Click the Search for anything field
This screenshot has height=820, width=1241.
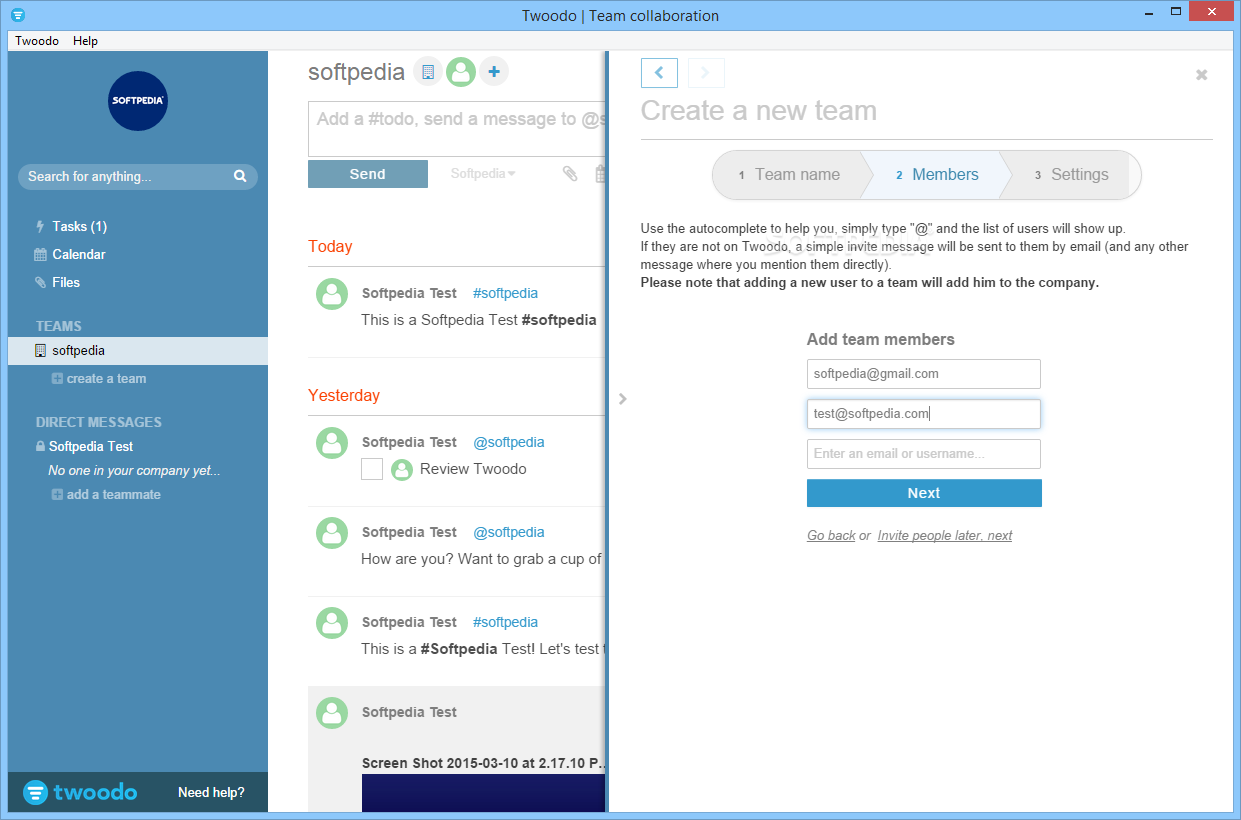pyautogui.click(x=138, y=176)
